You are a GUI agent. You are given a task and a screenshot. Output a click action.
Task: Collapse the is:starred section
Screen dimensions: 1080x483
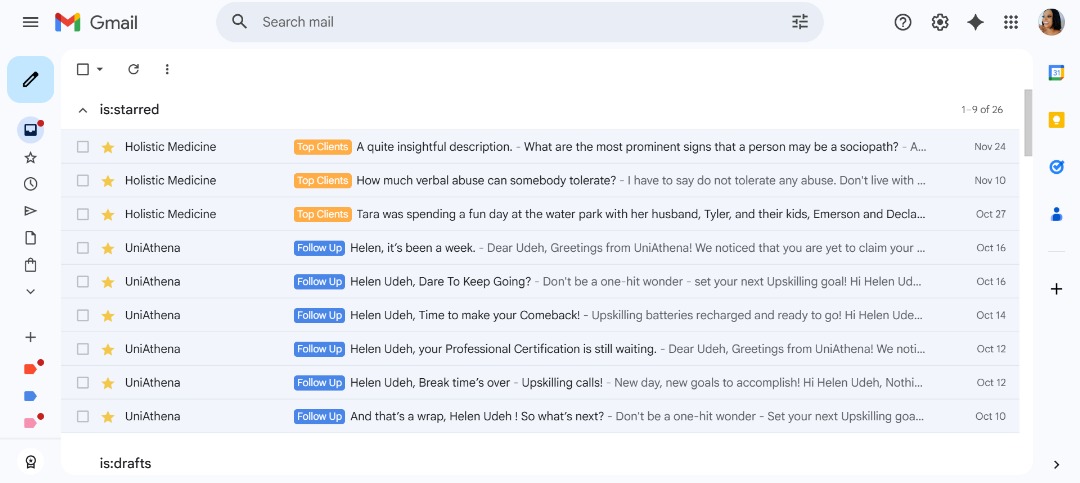83,110
